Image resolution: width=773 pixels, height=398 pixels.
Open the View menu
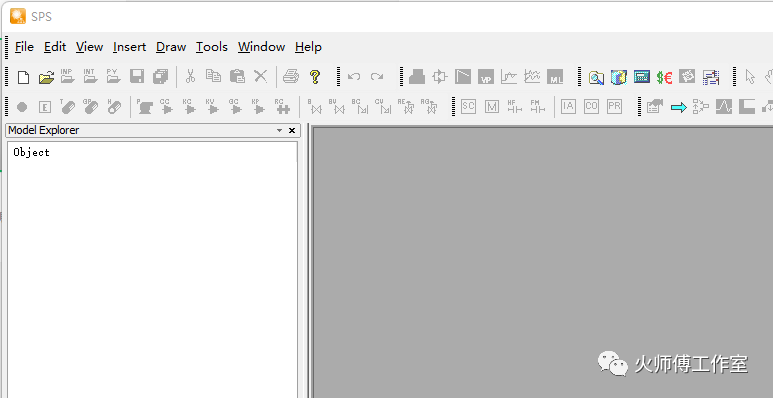(89, 47)
